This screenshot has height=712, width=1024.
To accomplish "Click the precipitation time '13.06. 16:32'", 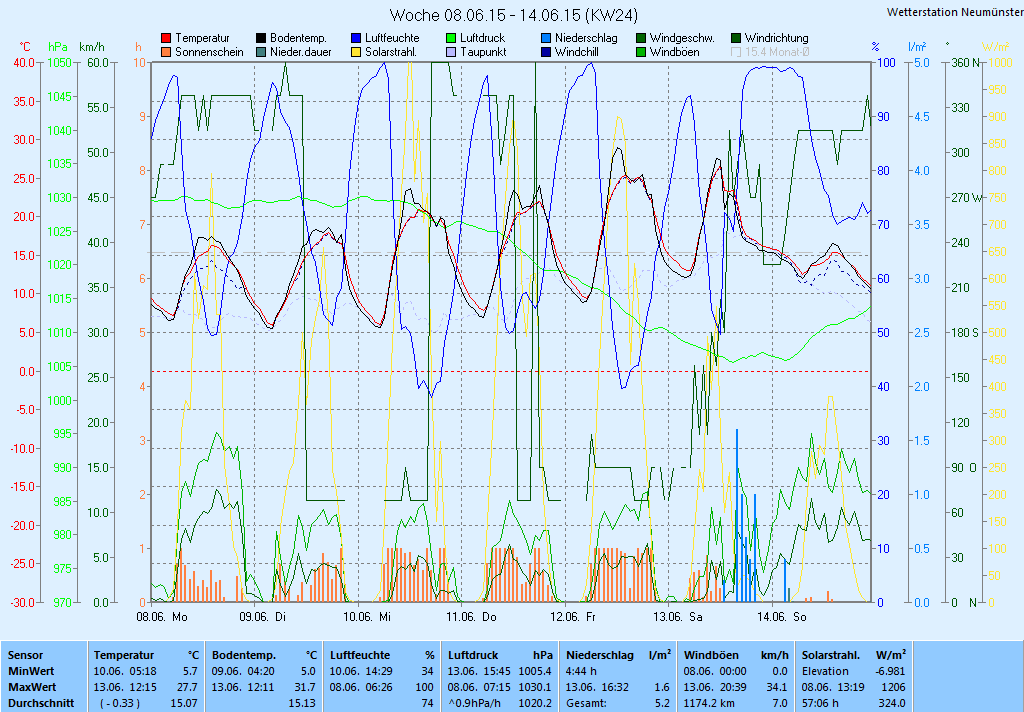I will click(598, 687).
